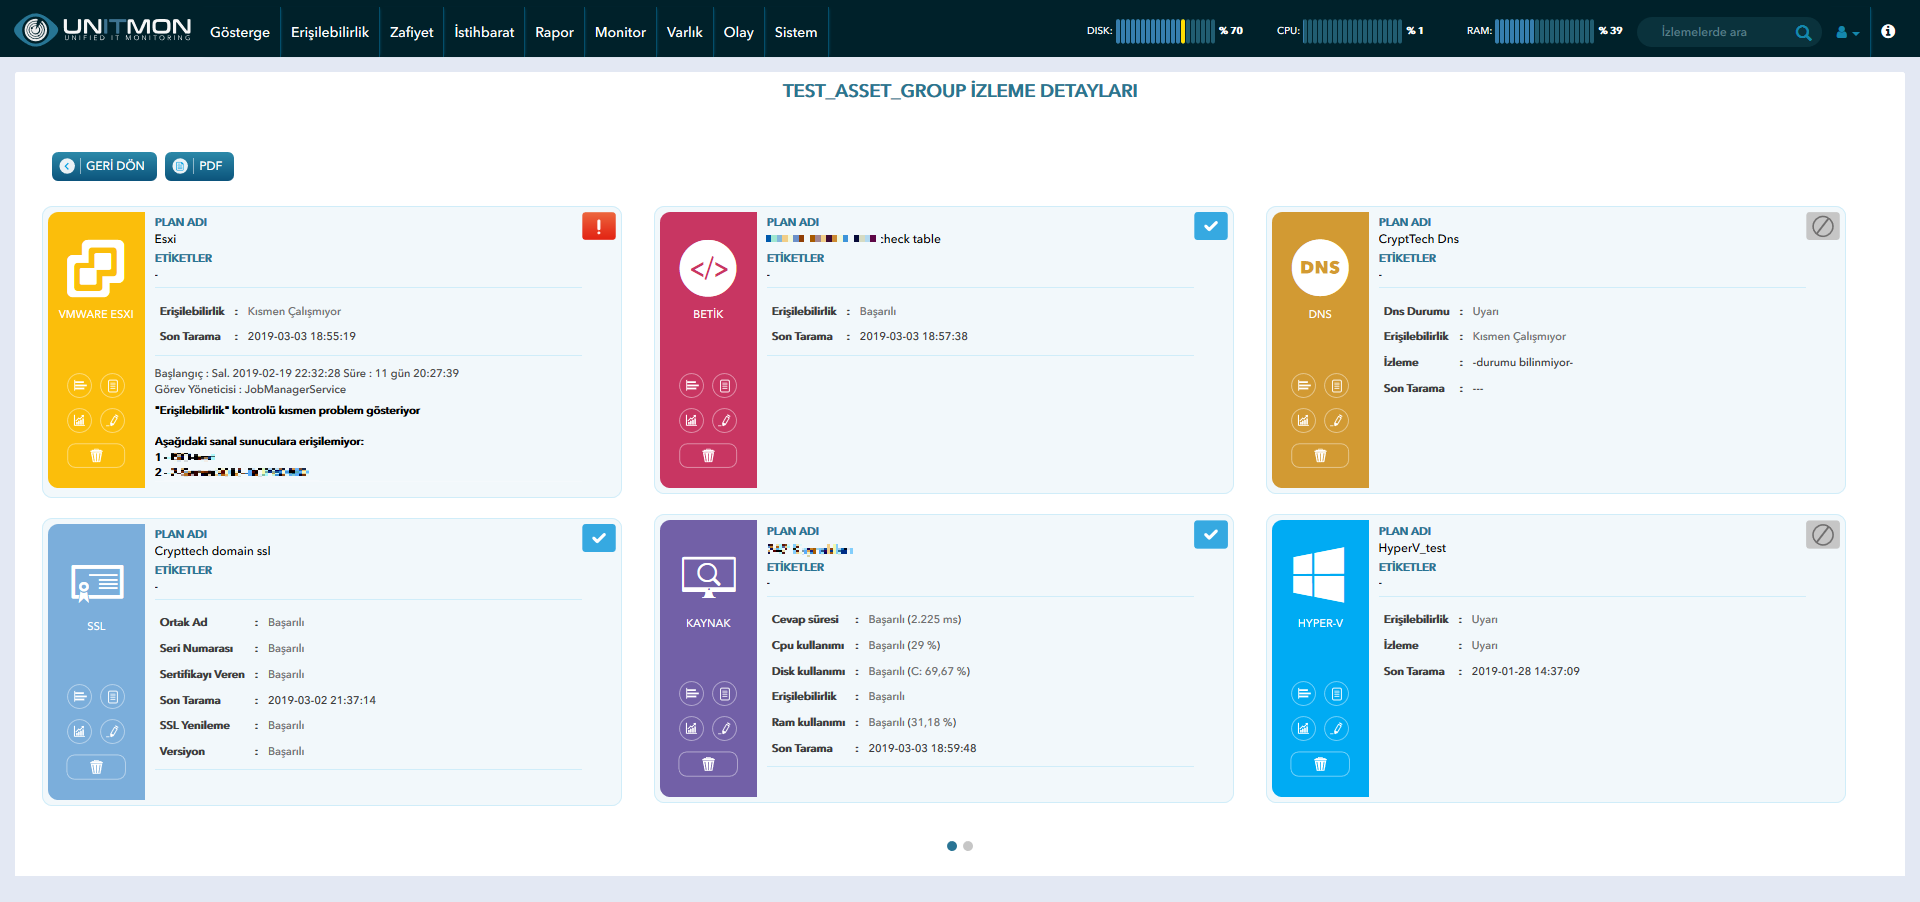Toggle the disabled status icon on CryptTech Dns
Screen dimensions: 1920x902
click(1823, 227)
